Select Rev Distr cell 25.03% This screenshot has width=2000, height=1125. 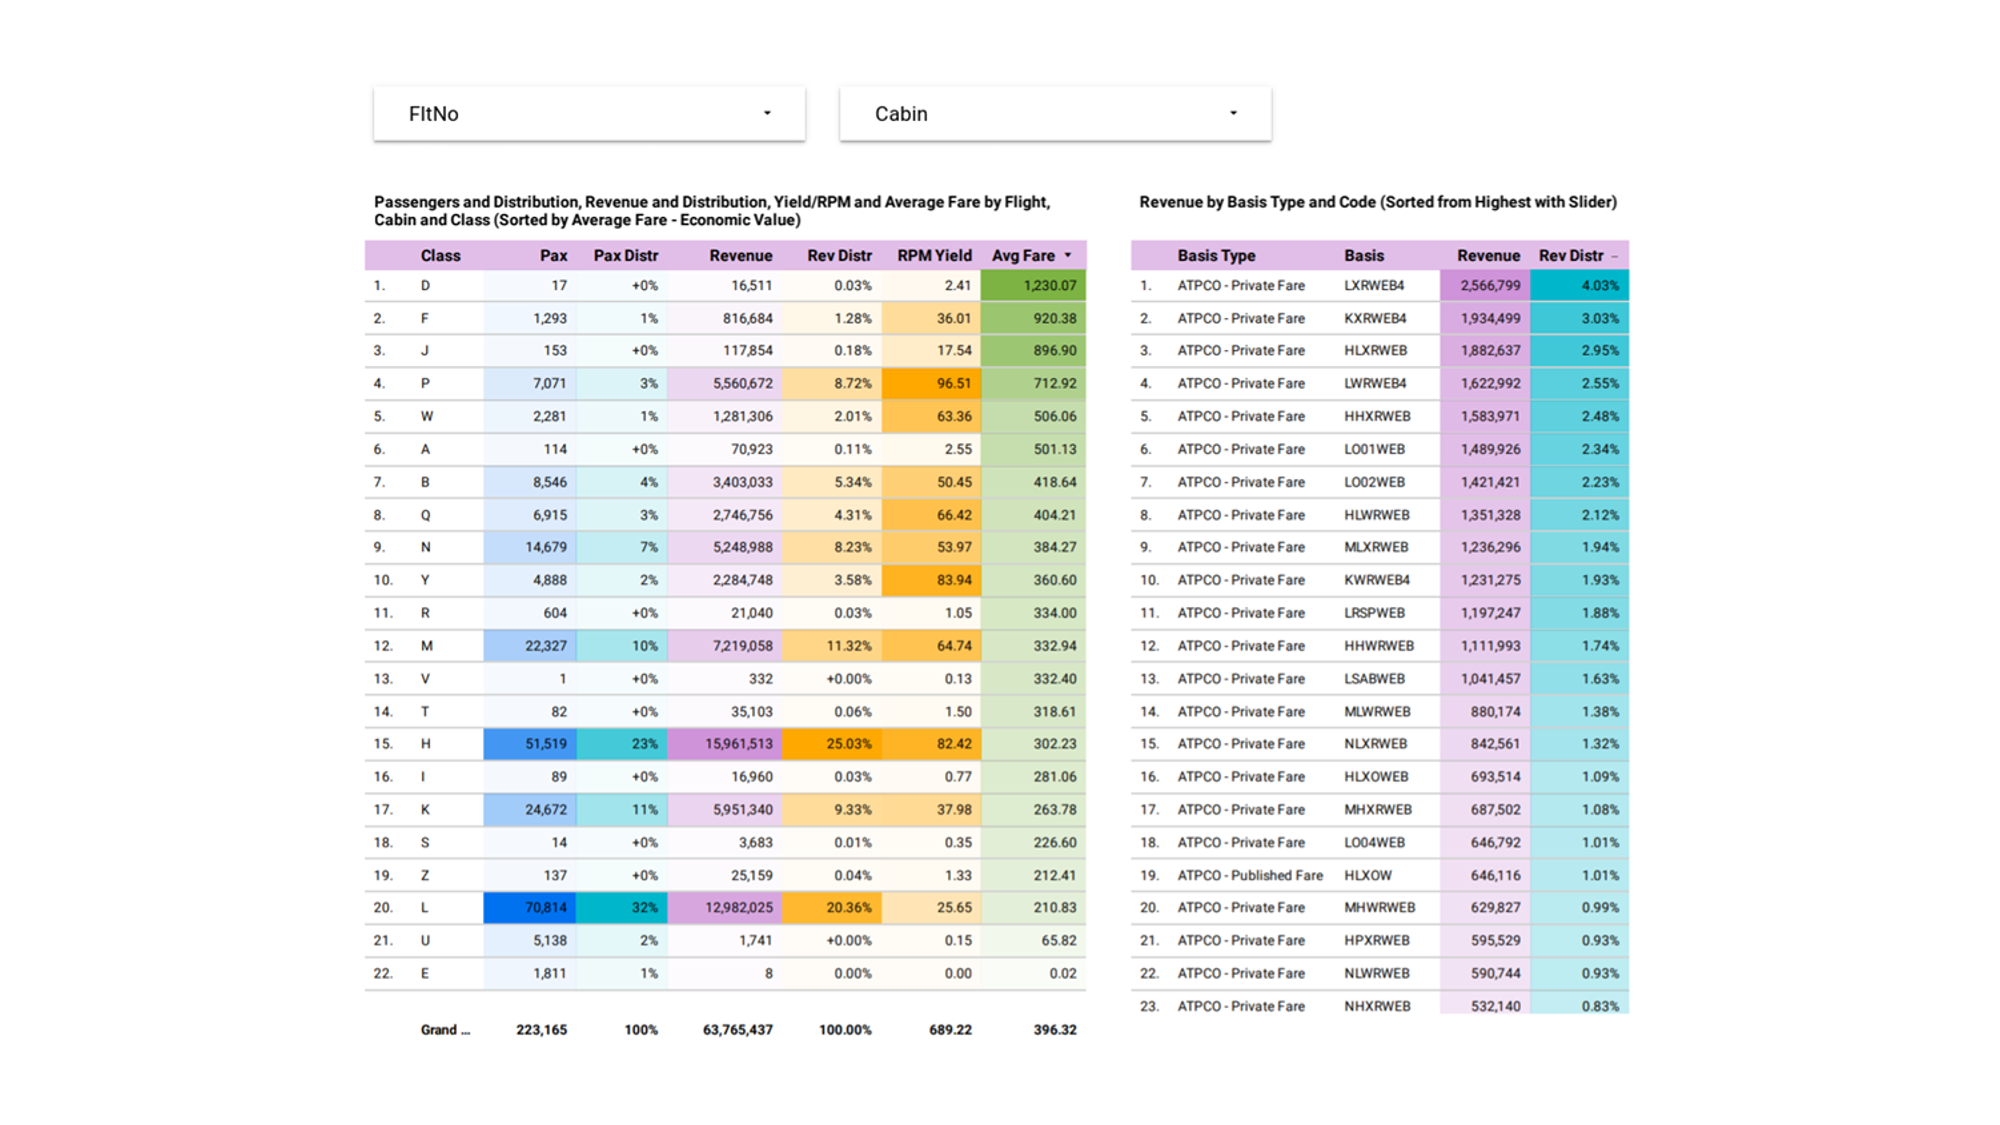[x=848, y=744]
